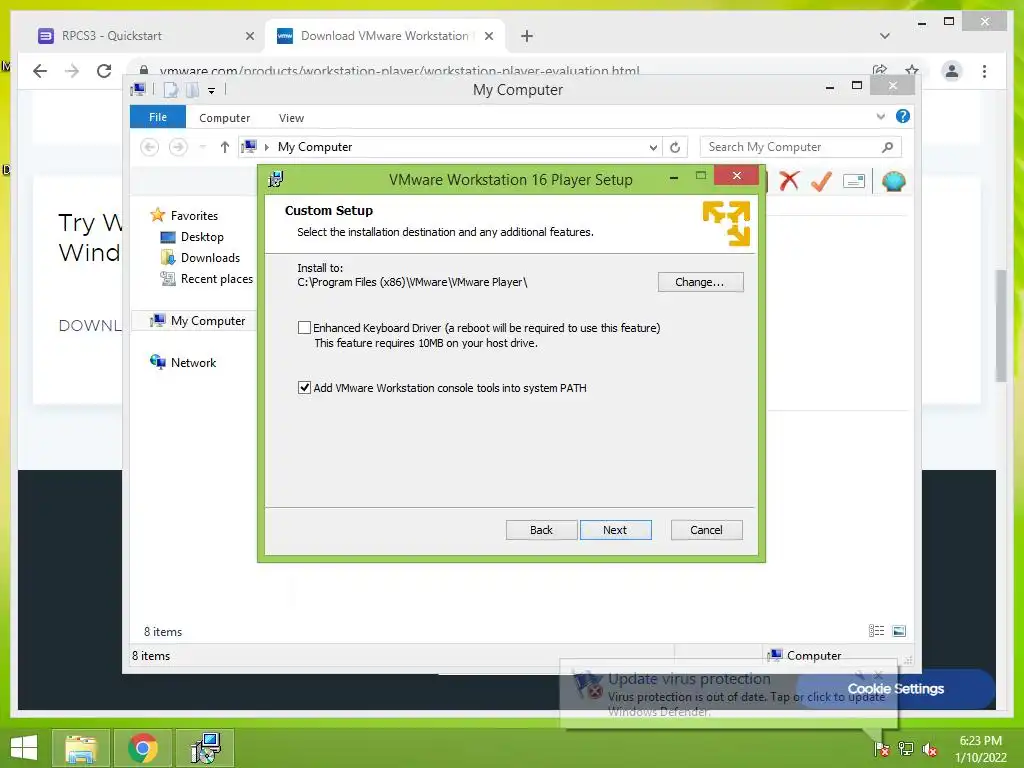
Task: Click the Update virus protection notification
Action: coord(728,694)
